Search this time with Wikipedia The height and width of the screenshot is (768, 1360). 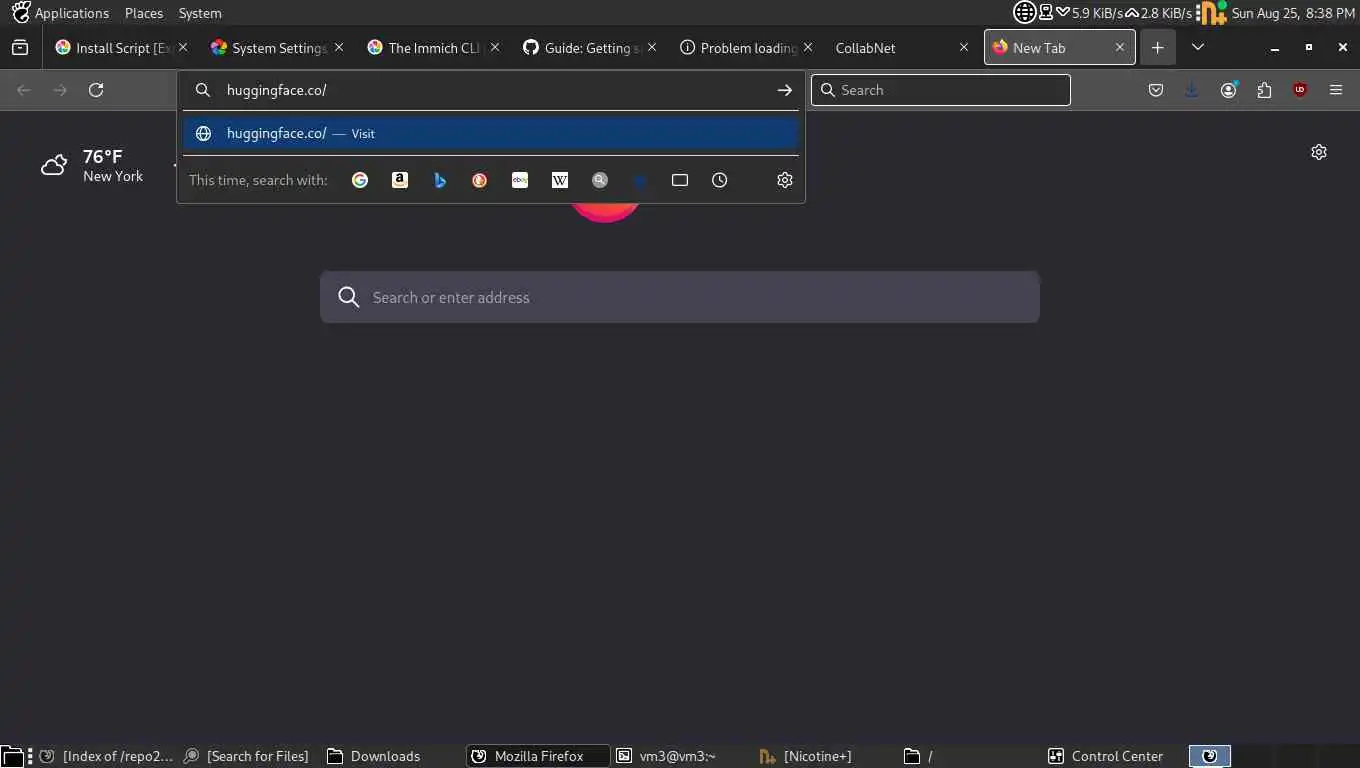point(560,180)
